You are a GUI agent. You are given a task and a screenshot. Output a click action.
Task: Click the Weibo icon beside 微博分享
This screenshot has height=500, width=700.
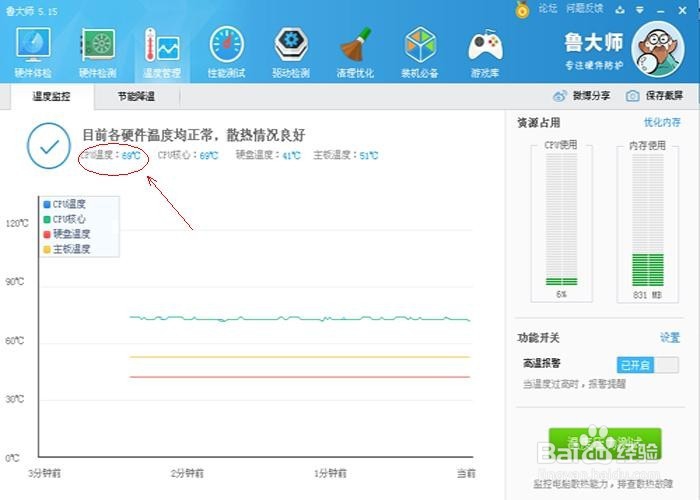(560, 96)
